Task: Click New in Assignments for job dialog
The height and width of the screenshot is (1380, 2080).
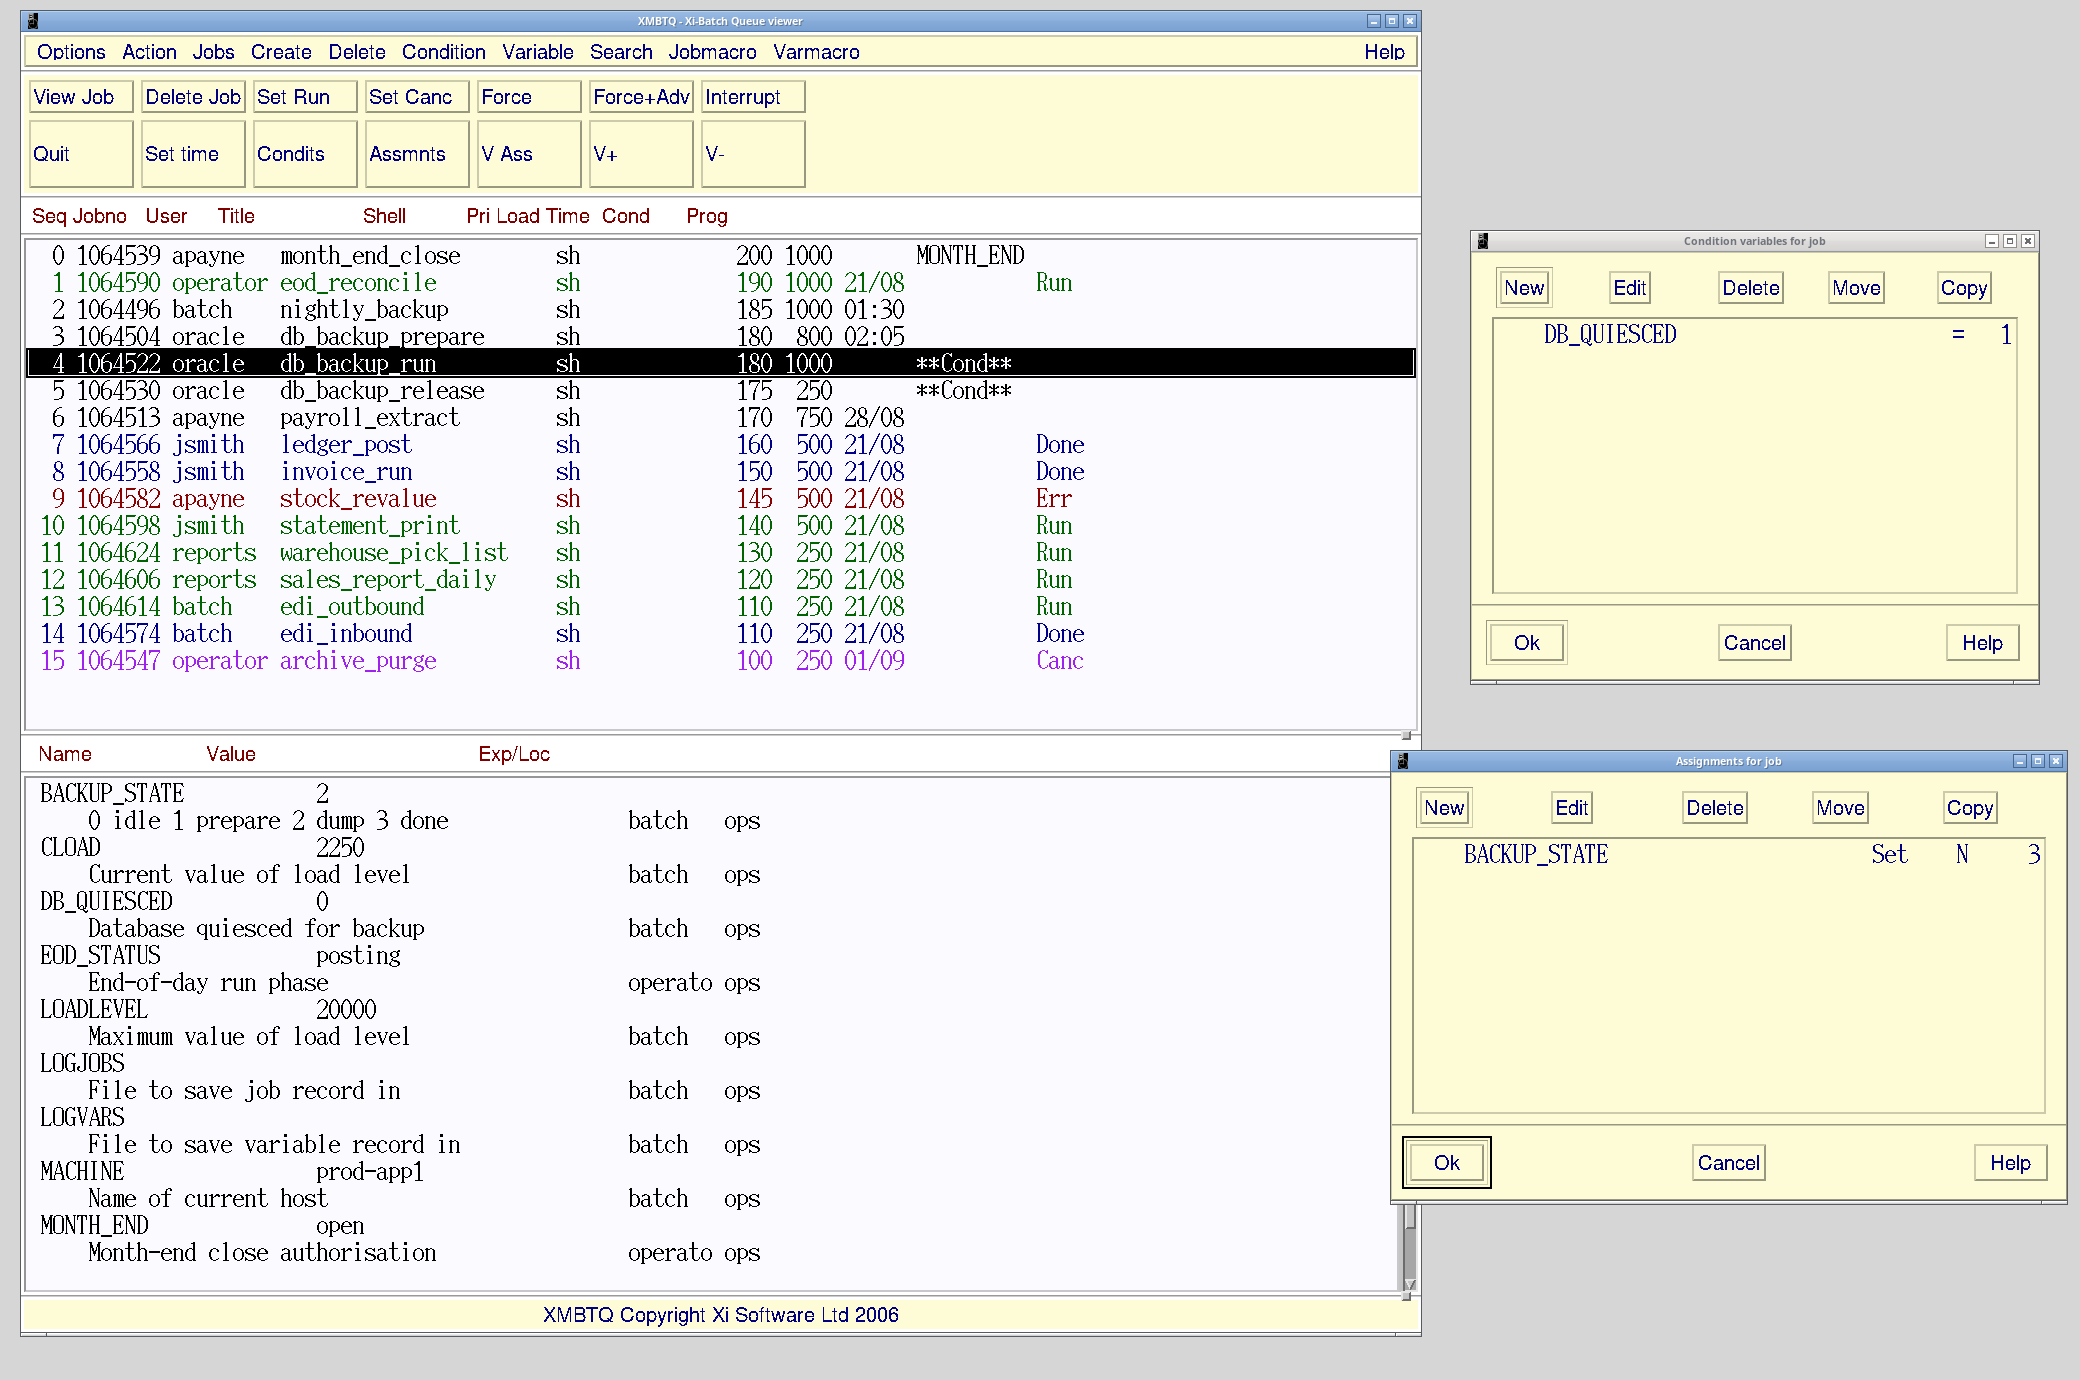Action: coord(1444,808)
